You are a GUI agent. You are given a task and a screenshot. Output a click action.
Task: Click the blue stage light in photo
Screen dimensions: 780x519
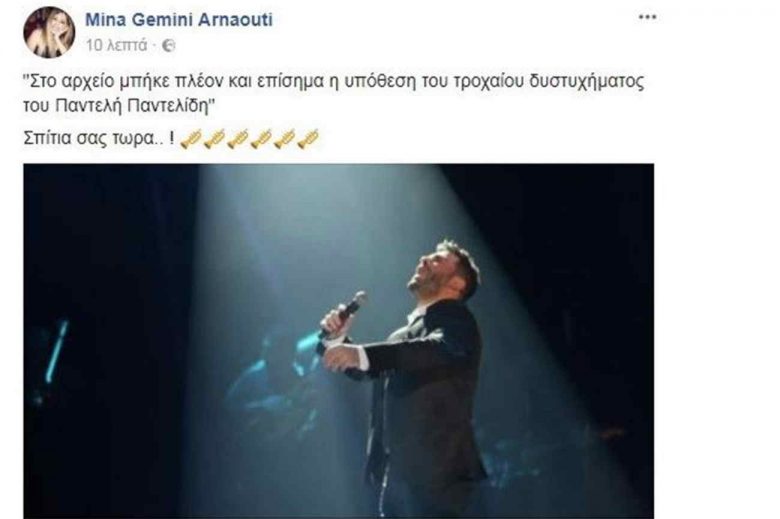click(x=57, y=351)
